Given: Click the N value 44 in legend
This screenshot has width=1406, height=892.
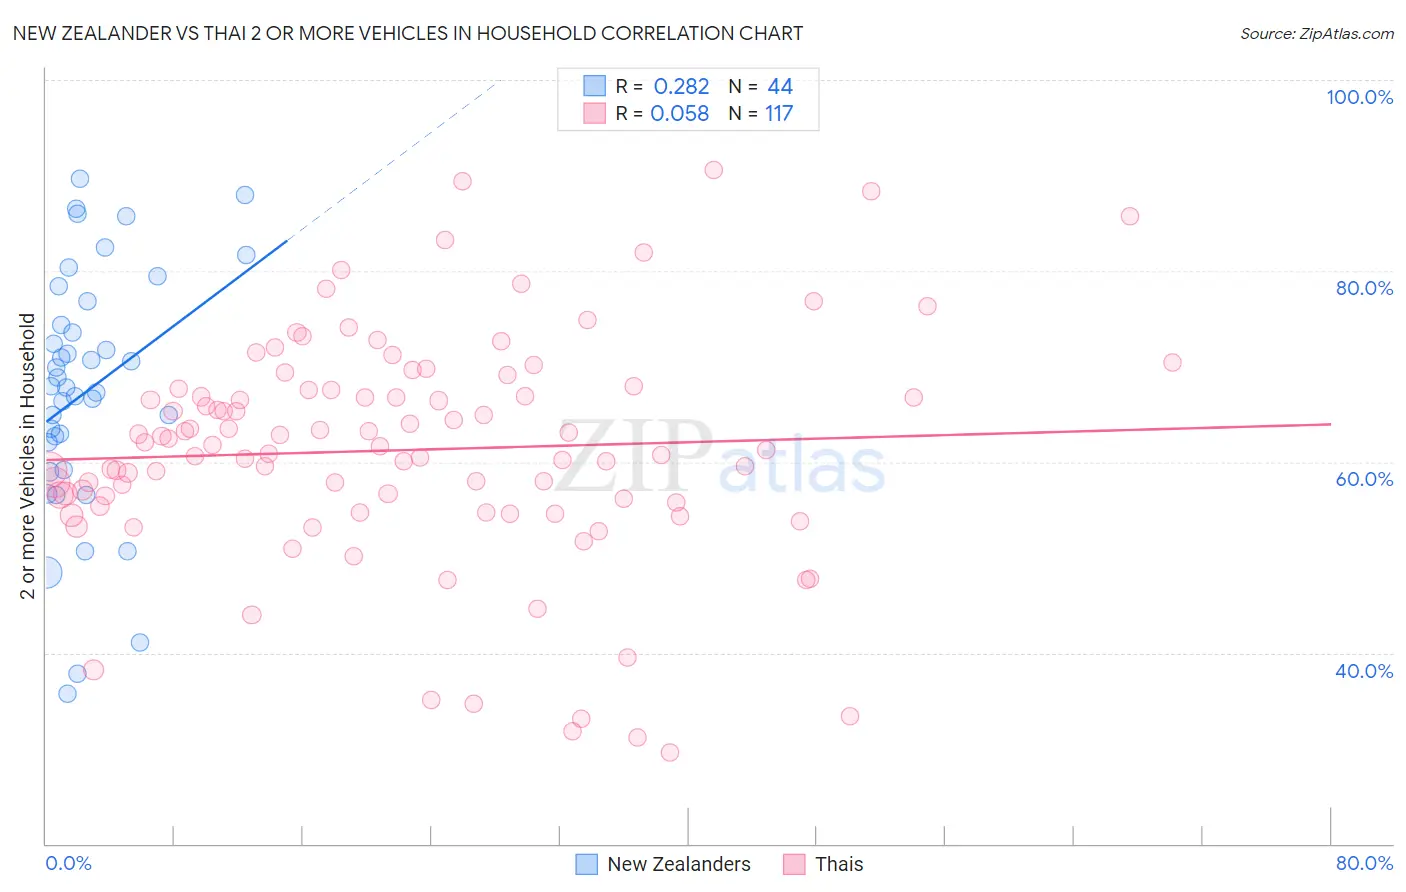Looking at the screenshot, I should [x=780, y=86].
